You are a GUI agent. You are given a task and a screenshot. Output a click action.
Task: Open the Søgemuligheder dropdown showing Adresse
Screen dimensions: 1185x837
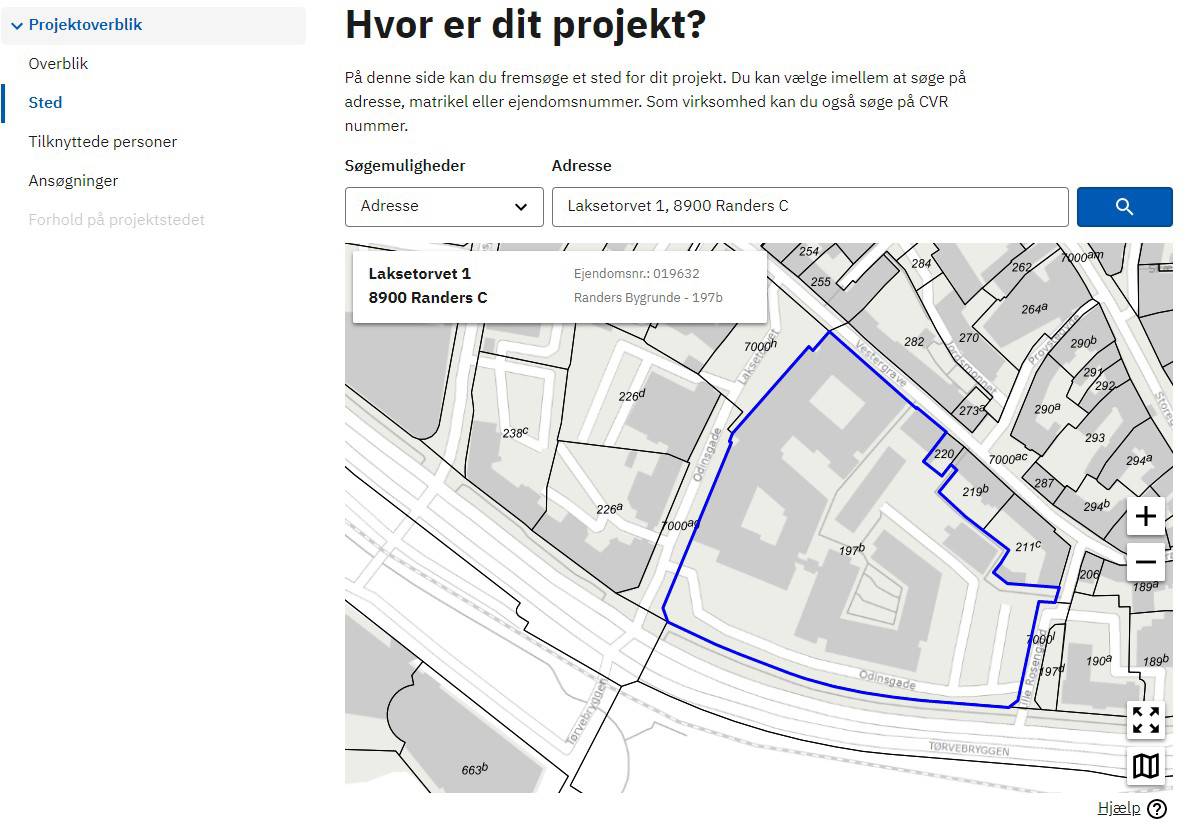click(x=444, y=207)
